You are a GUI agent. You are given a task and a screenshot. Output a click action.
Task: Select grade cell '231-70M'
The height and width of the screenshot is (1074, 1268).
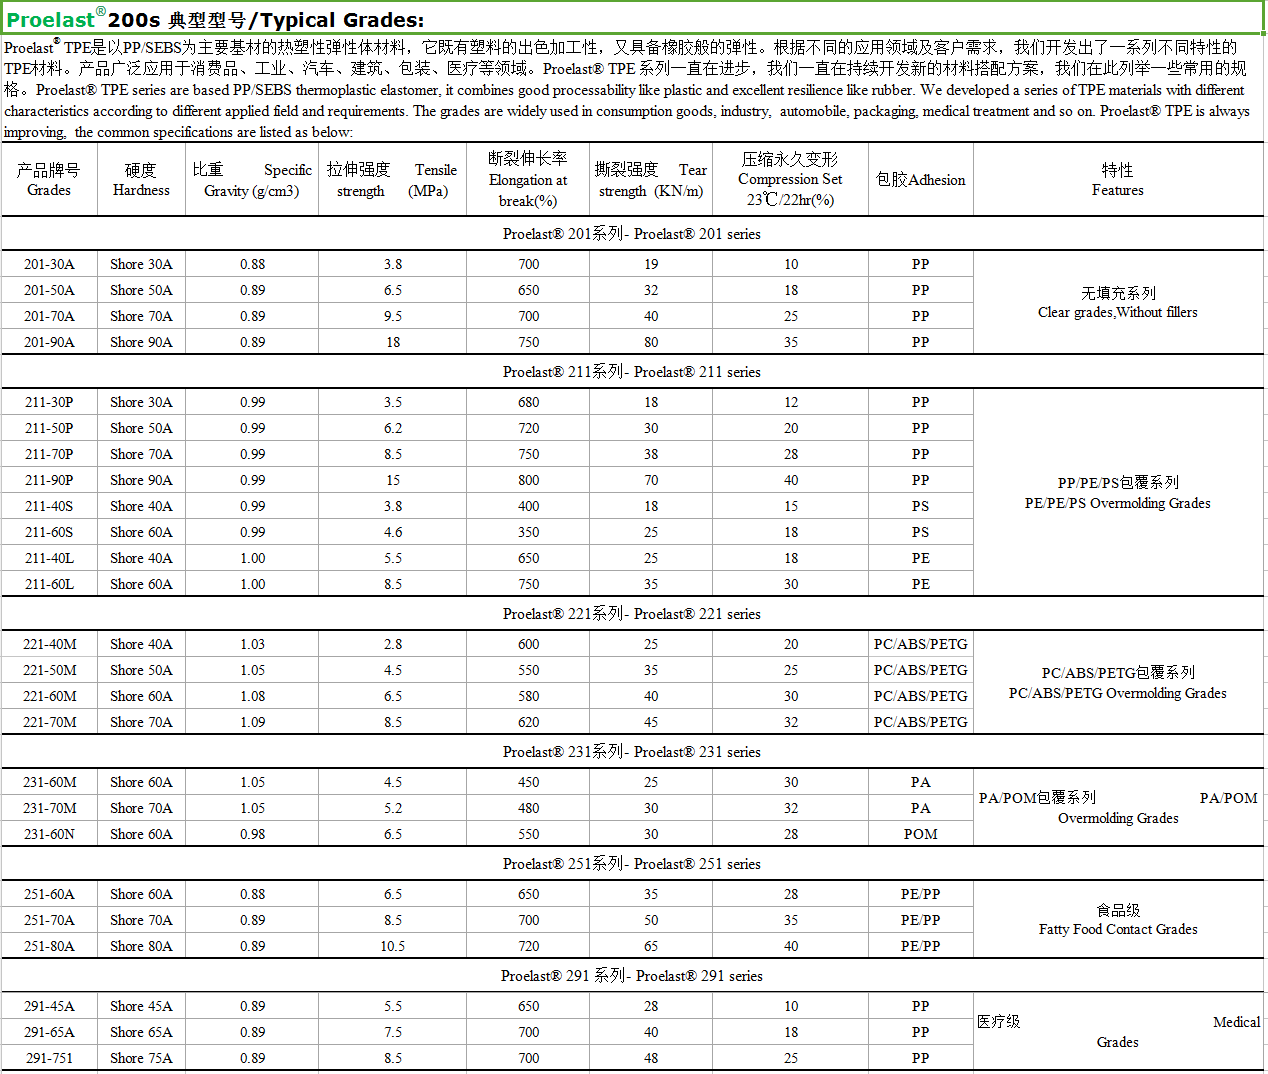pyautogui.click(x=49, y=808)
